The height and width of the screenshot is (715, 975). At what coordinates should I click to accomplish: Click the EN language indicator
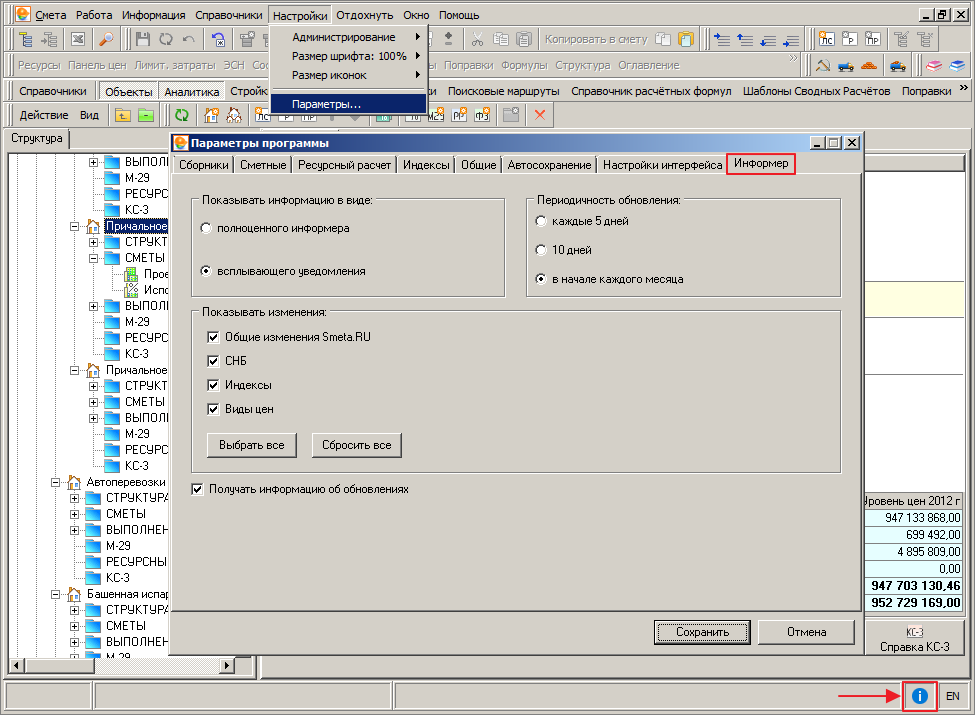point(953,696)
